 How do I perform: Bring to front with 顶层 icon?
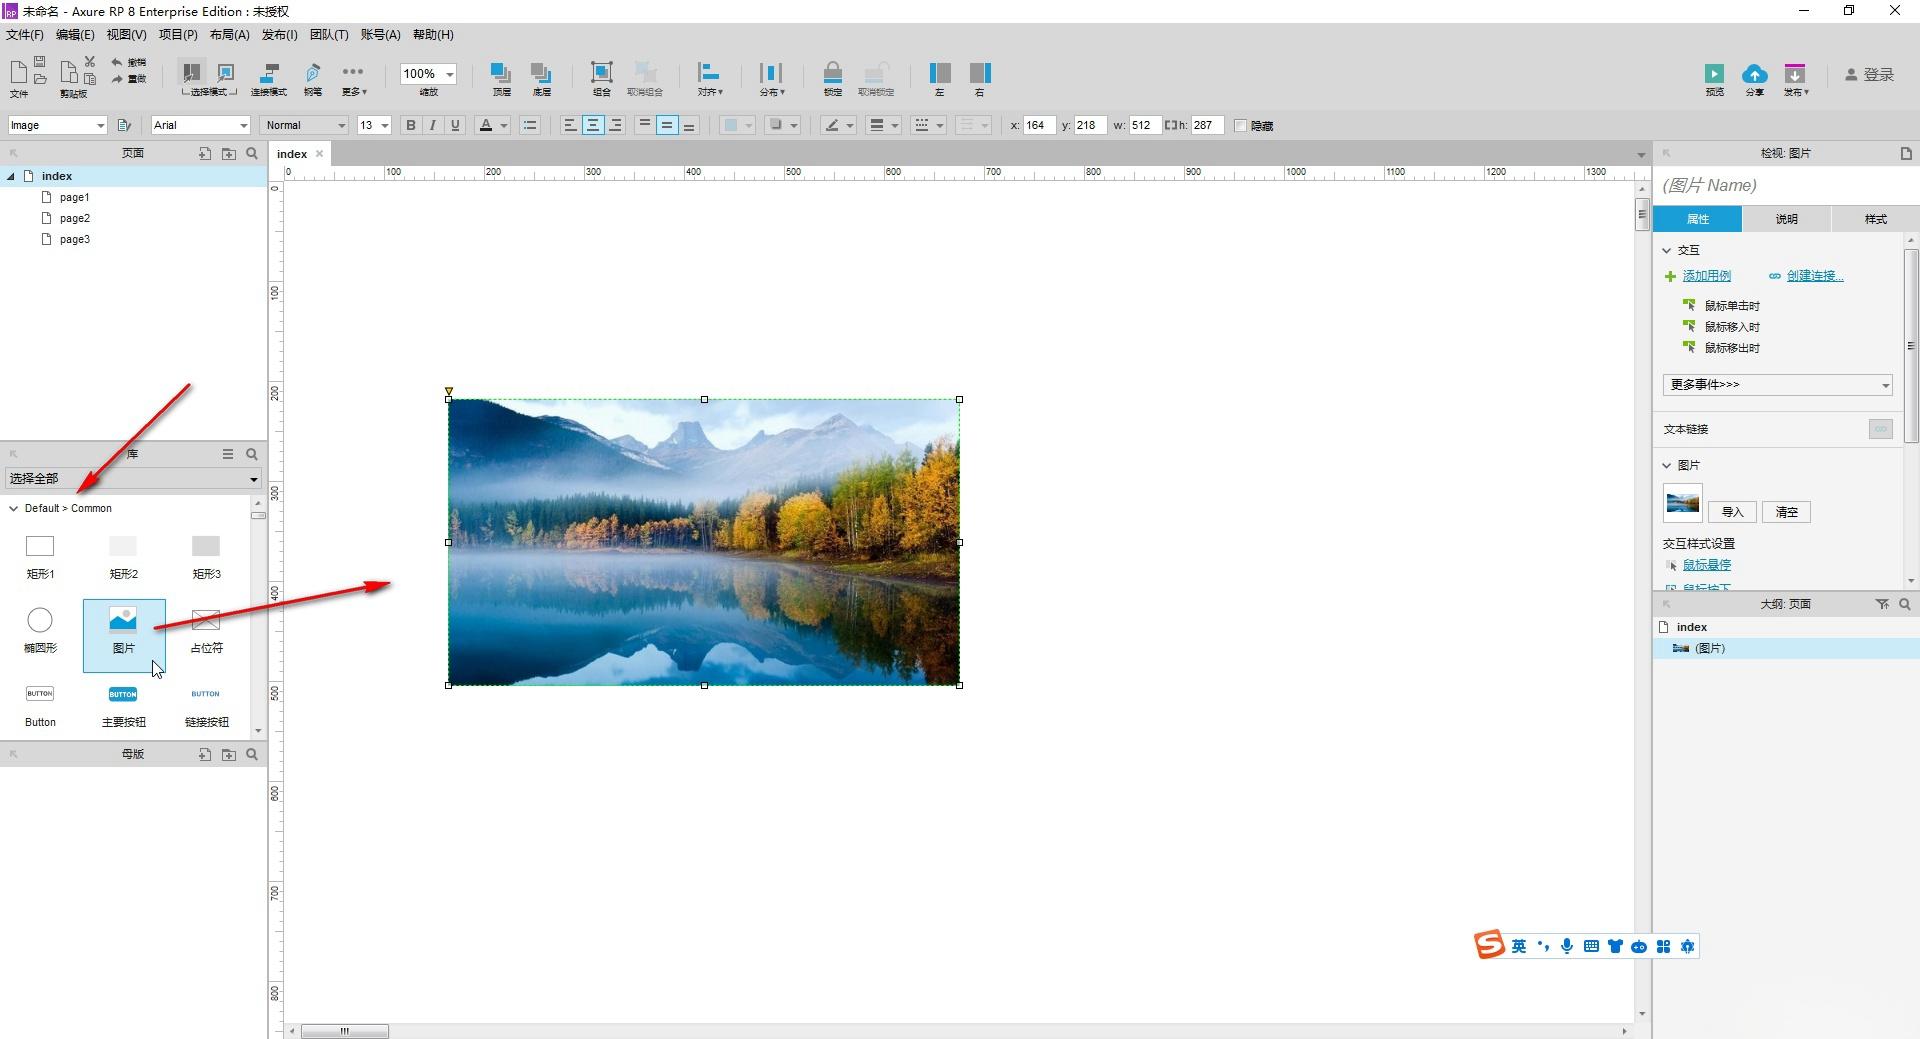[501, 74]
